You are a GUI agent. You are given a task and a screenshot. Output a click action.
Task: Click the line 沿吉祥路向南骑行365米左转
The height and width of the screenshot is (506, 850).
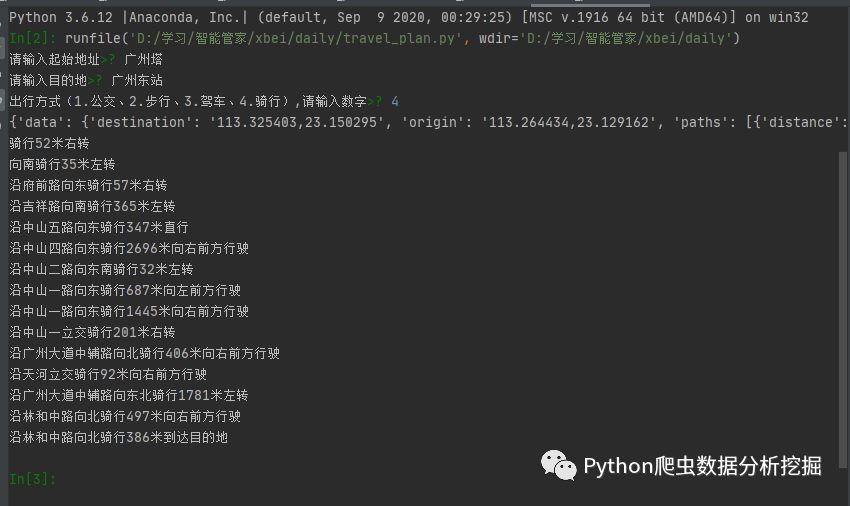pyautogui.click(x=92, y=206)
